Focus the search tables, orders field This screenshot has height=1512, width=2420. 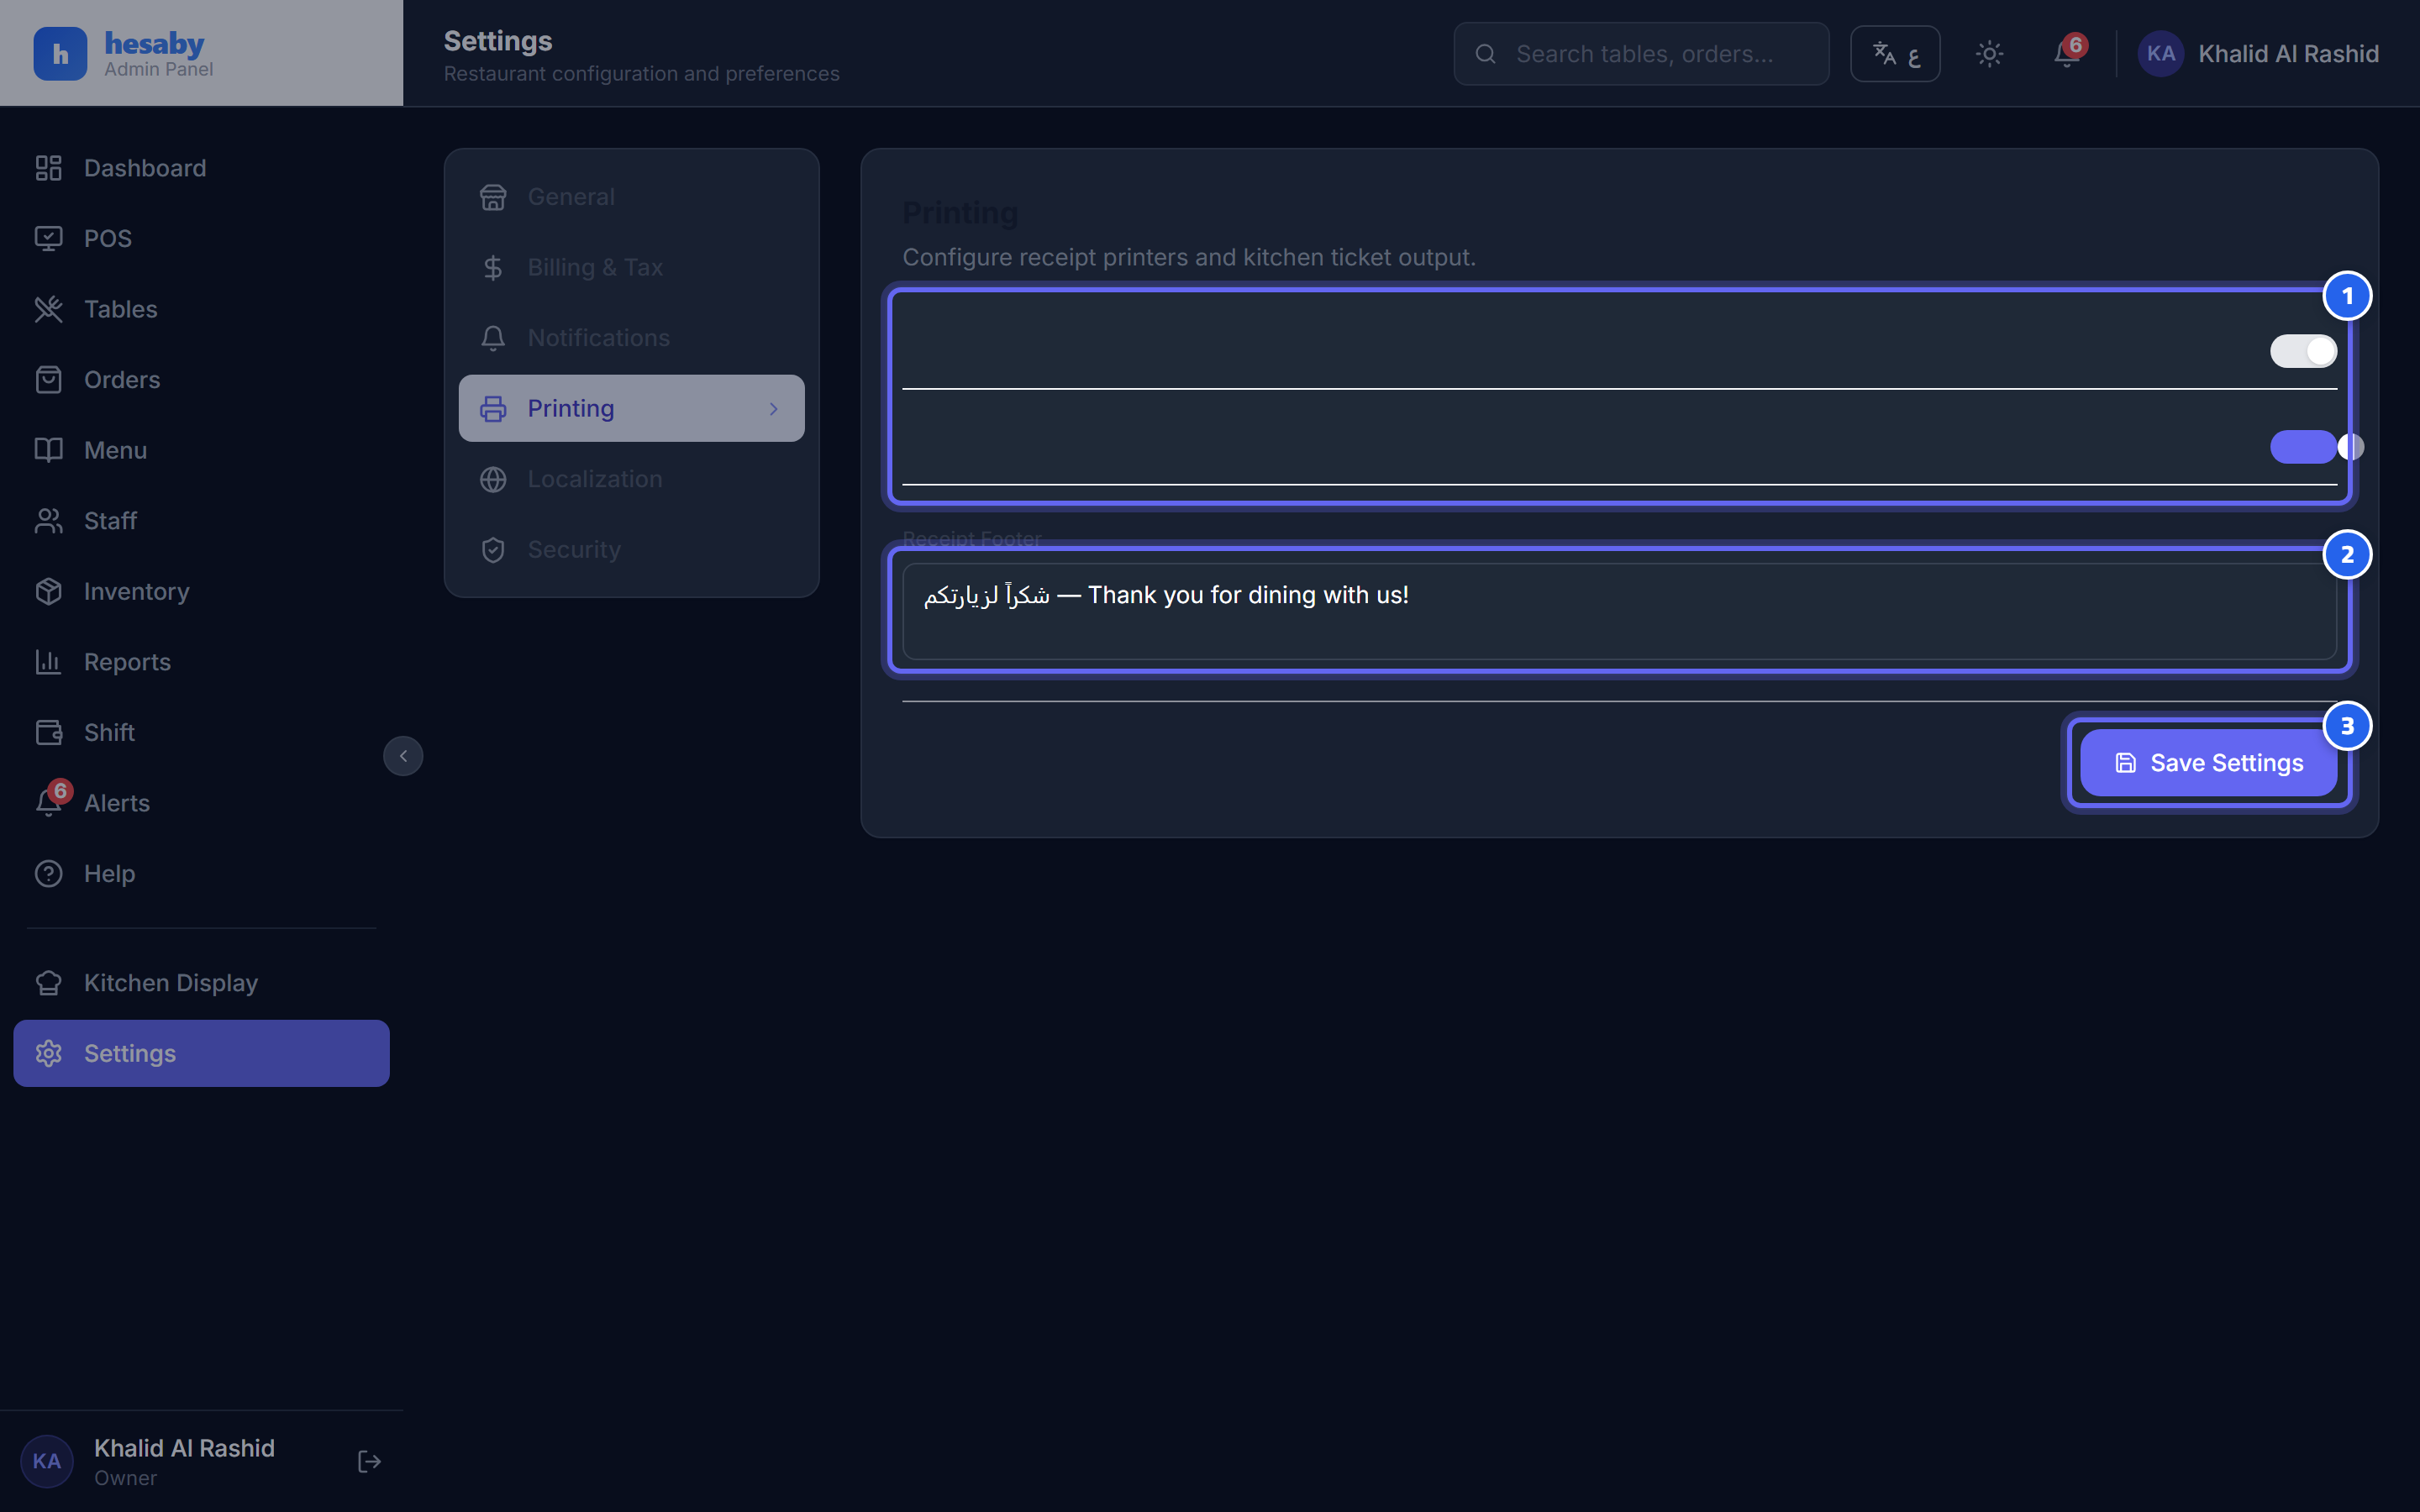click(1641, 54)
